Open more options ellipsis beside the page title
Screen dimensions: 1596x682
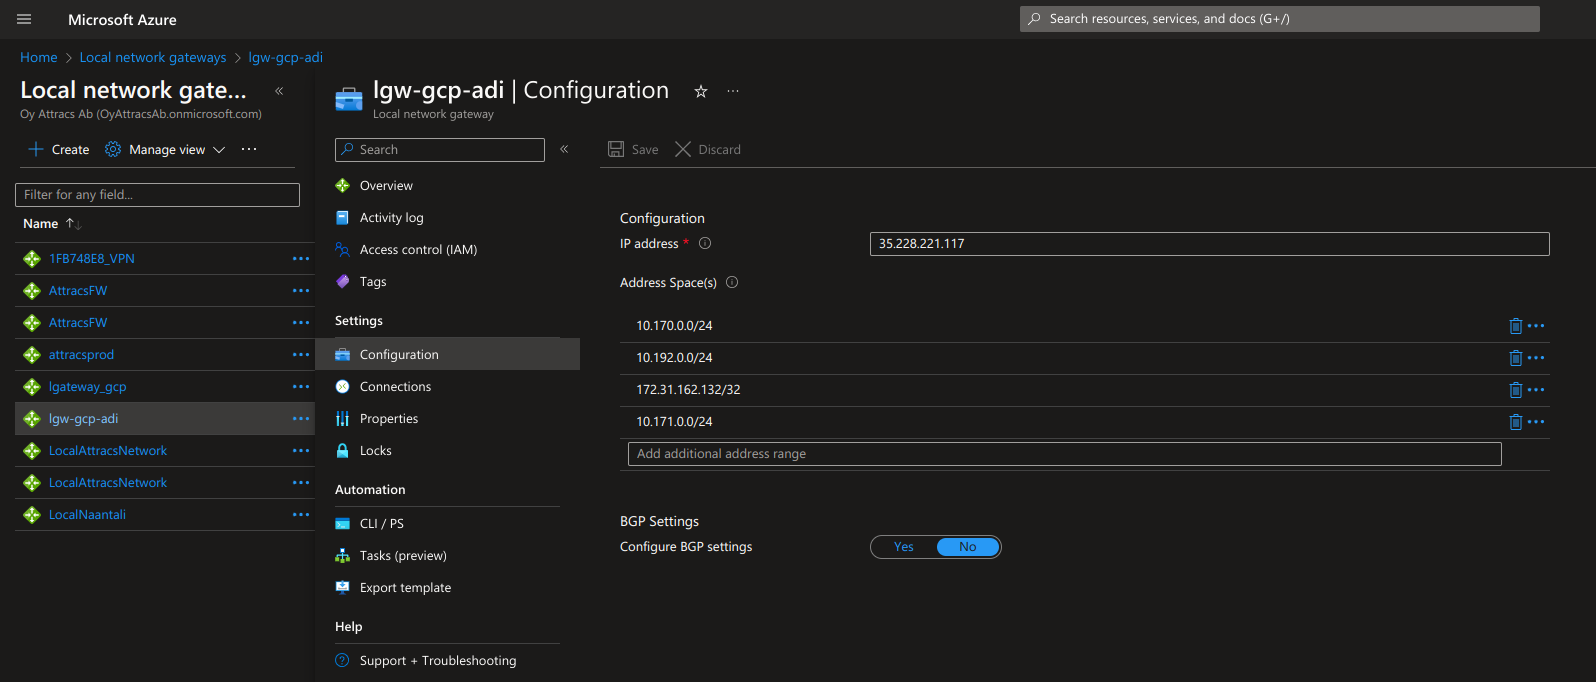[733, 91]
